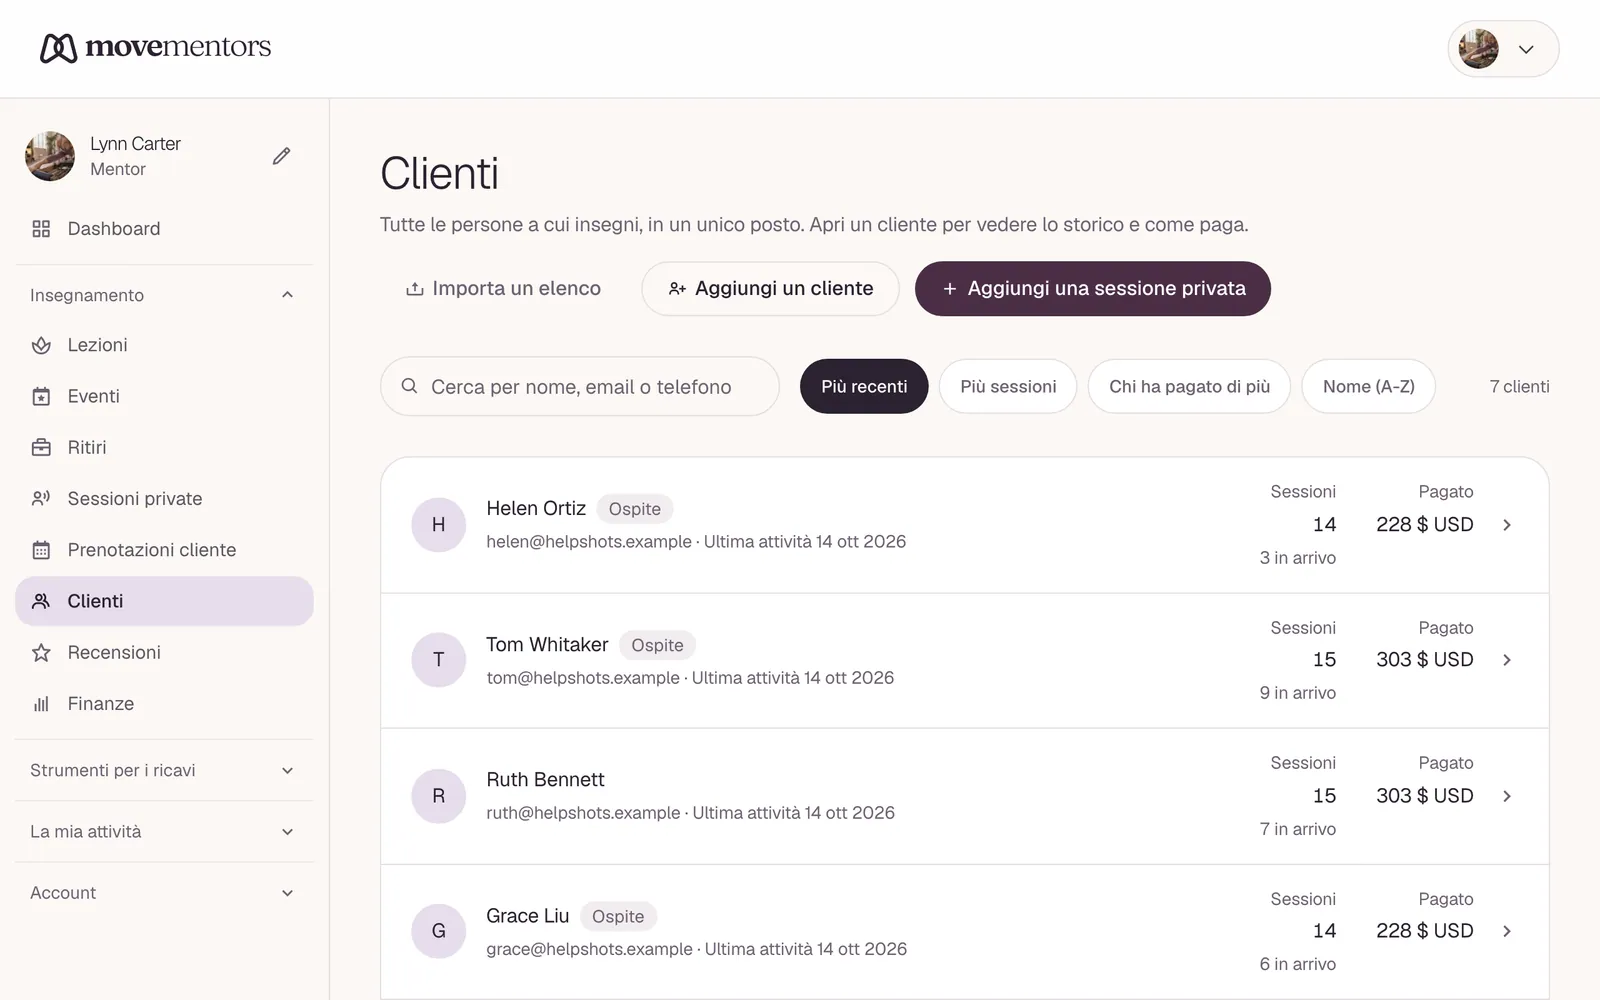The height and width of the screenshot is (1000, 1600).
Task: Click the user avatar photo top right
Action: (x=1478, y=49)
